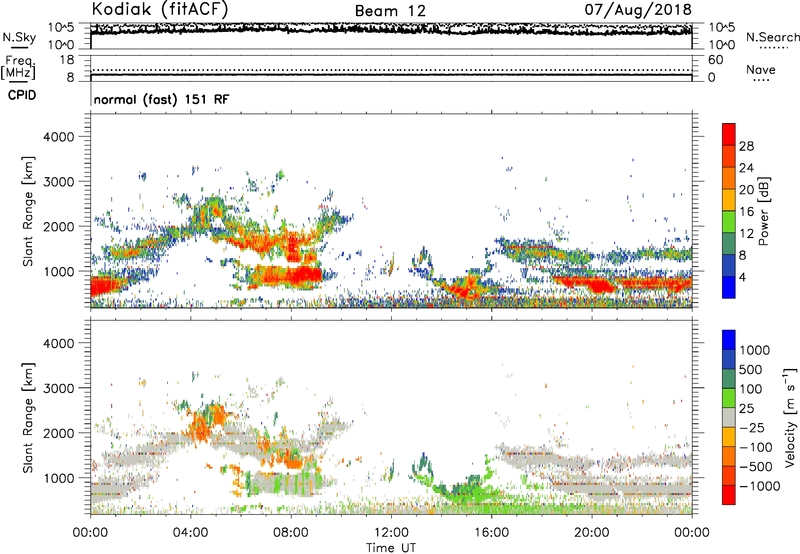Click the '1000' velocity colorbar value
Viewport: 800px width, 554px height.
(755, 350)
